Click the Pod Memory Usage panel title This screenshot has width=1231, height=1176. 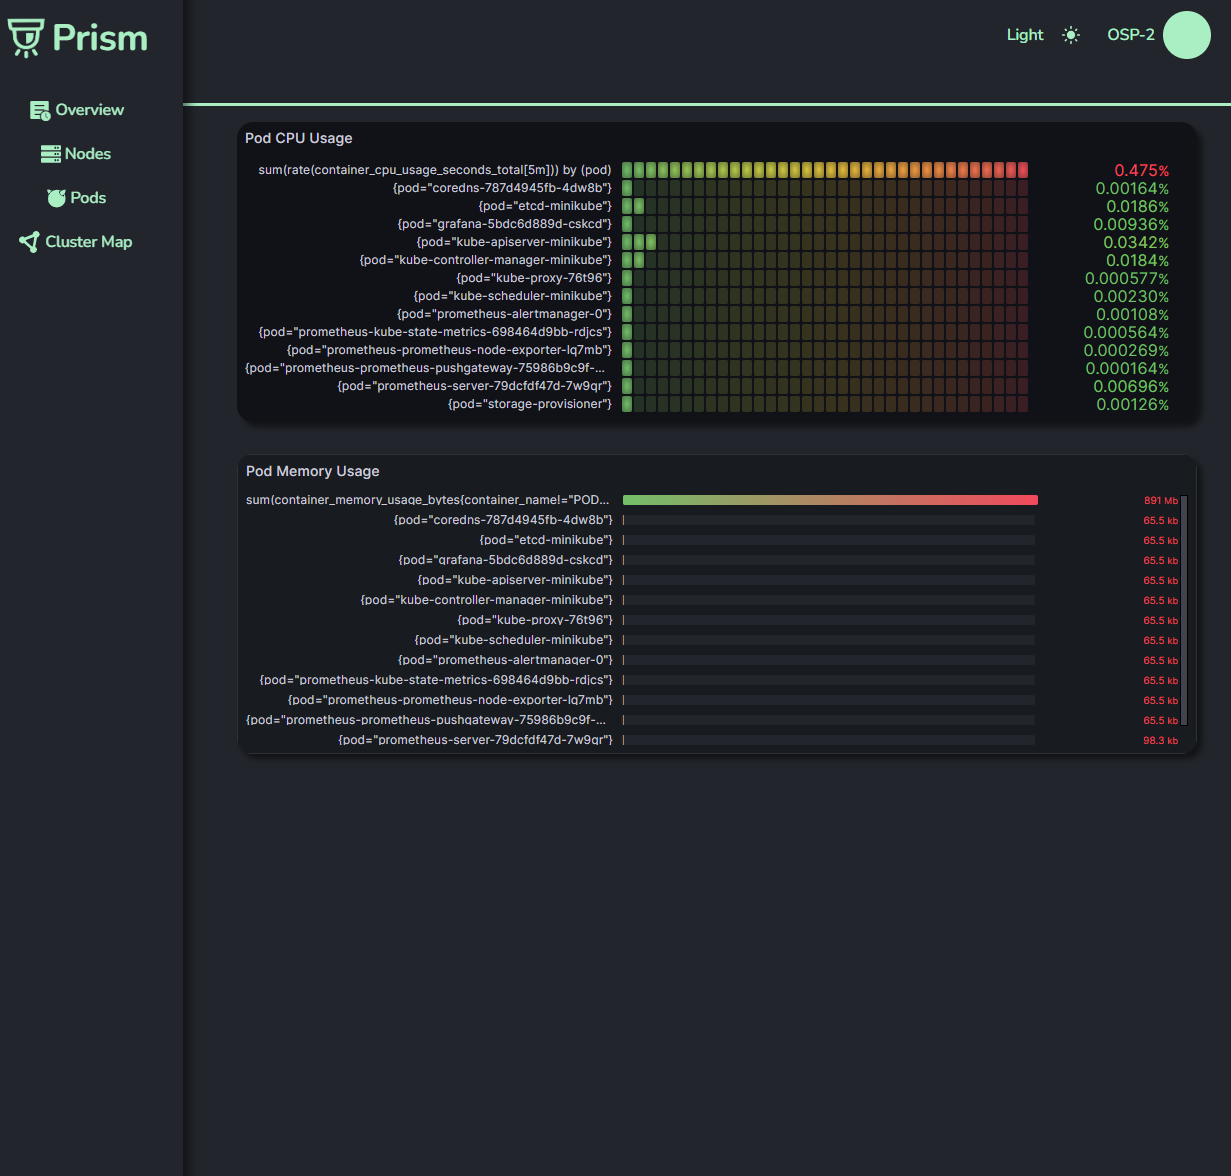pos(313,471)
